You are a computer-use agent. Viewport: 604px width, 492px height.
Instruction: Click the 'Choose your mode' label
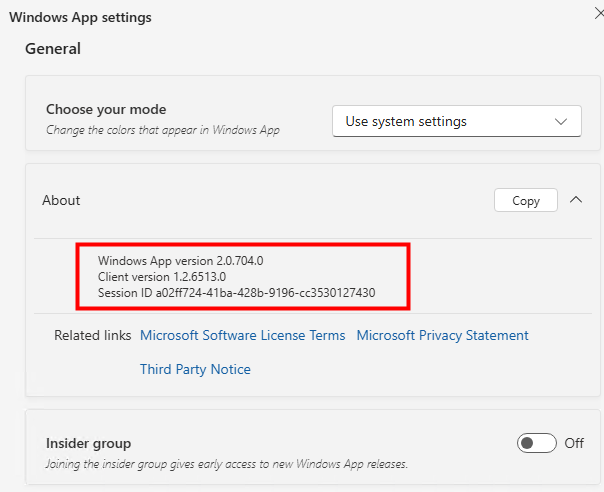coord(106,109)
